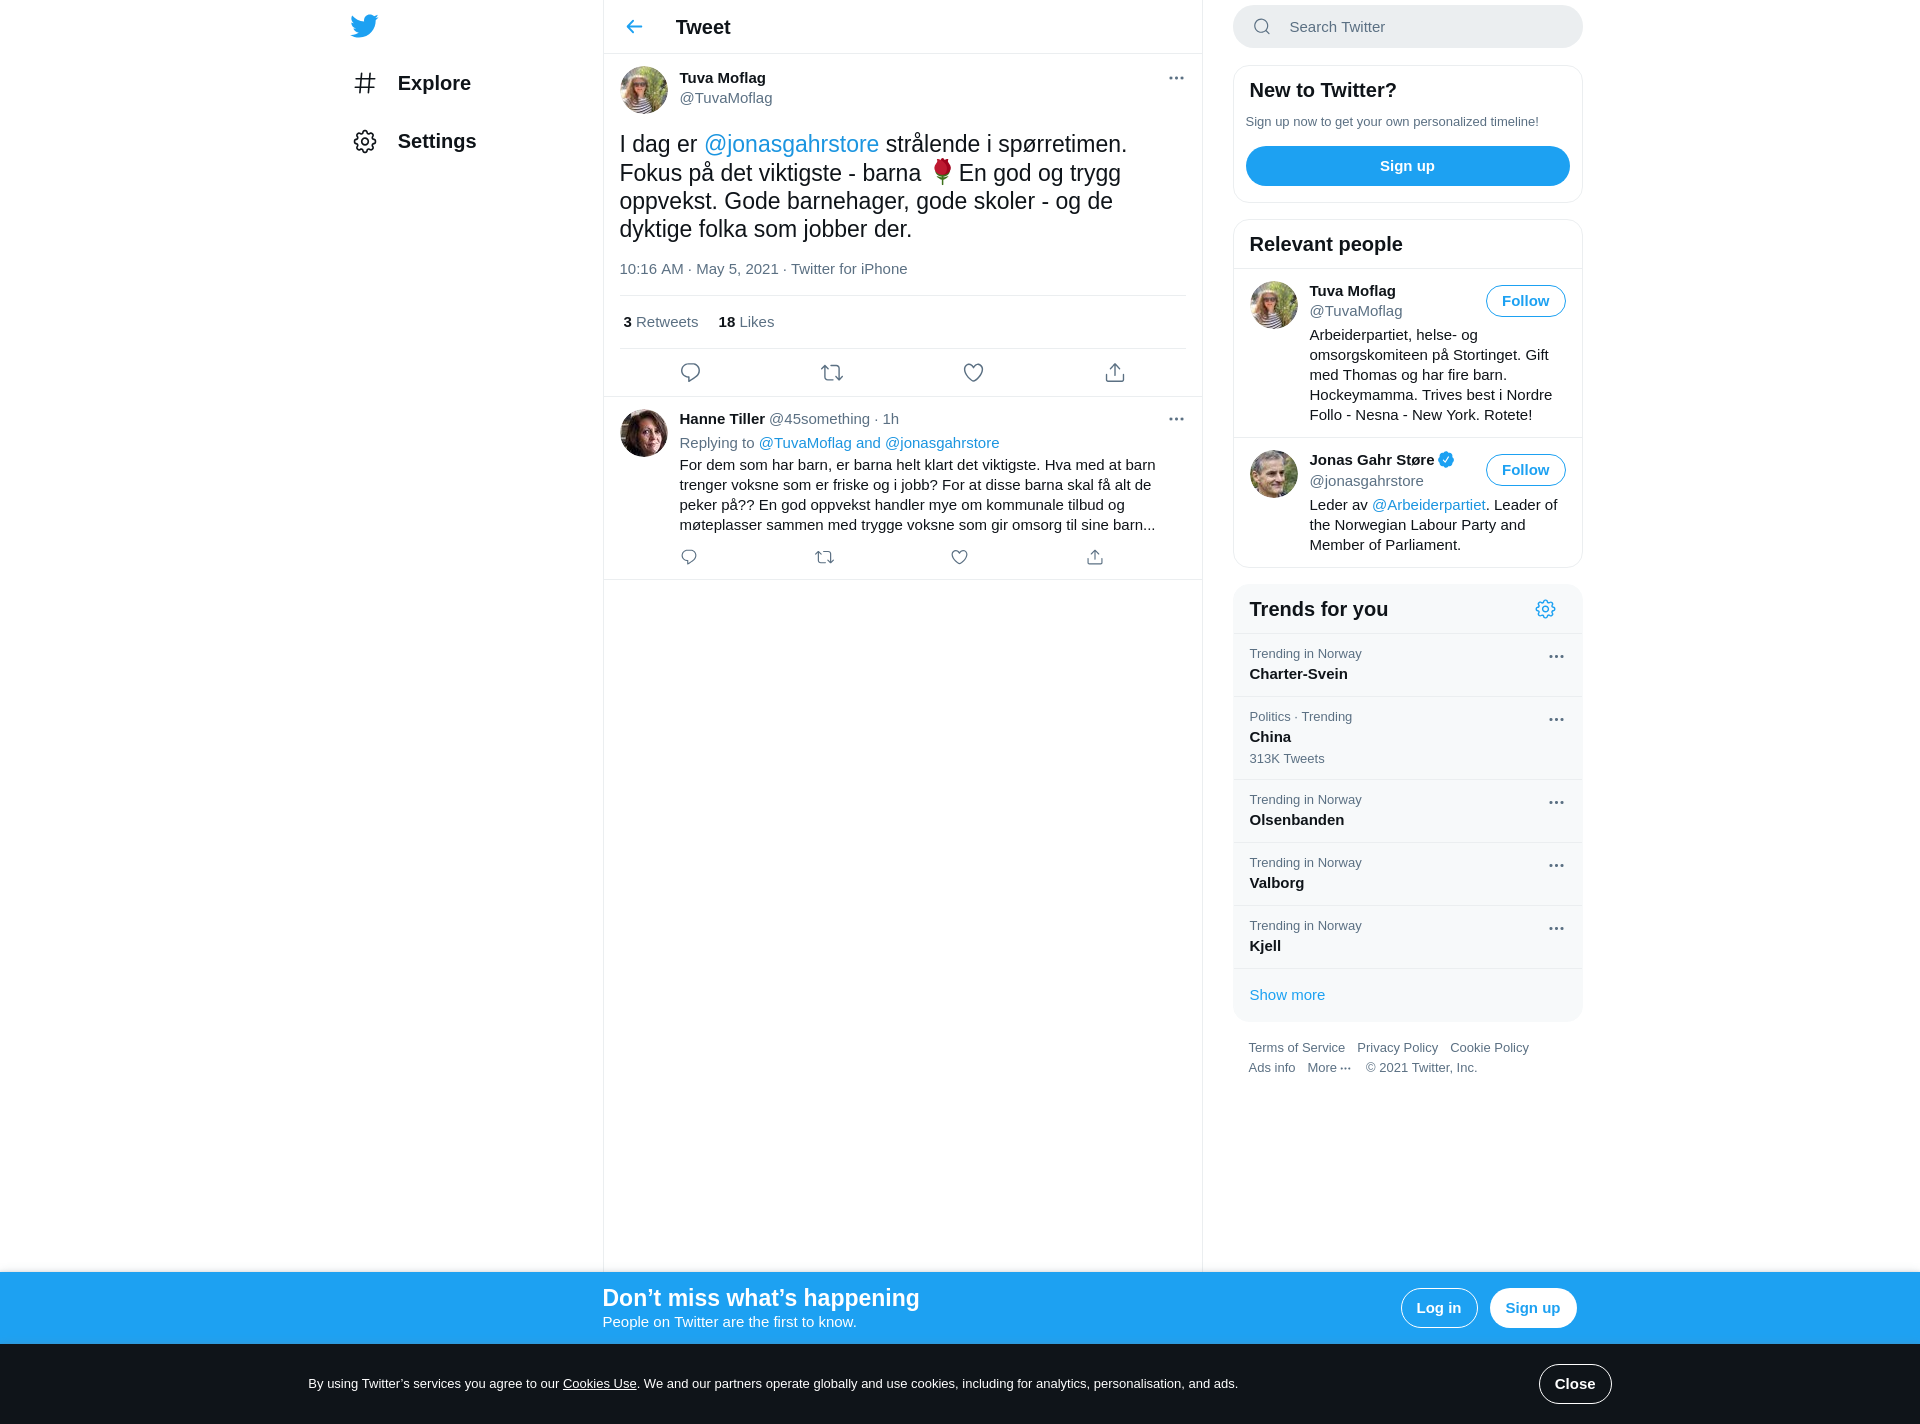Open more options for Charter-Svein trend
Image resolution: width=1920 pixels, height=1424 pixels.
(1556, 657)
